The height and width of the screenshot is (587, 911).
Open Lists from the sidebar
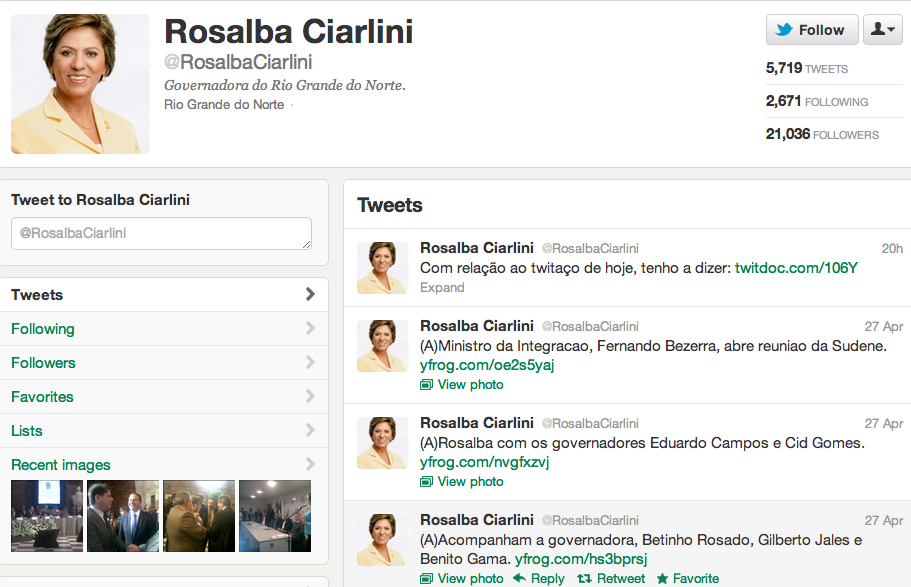[x=27, y=431]
